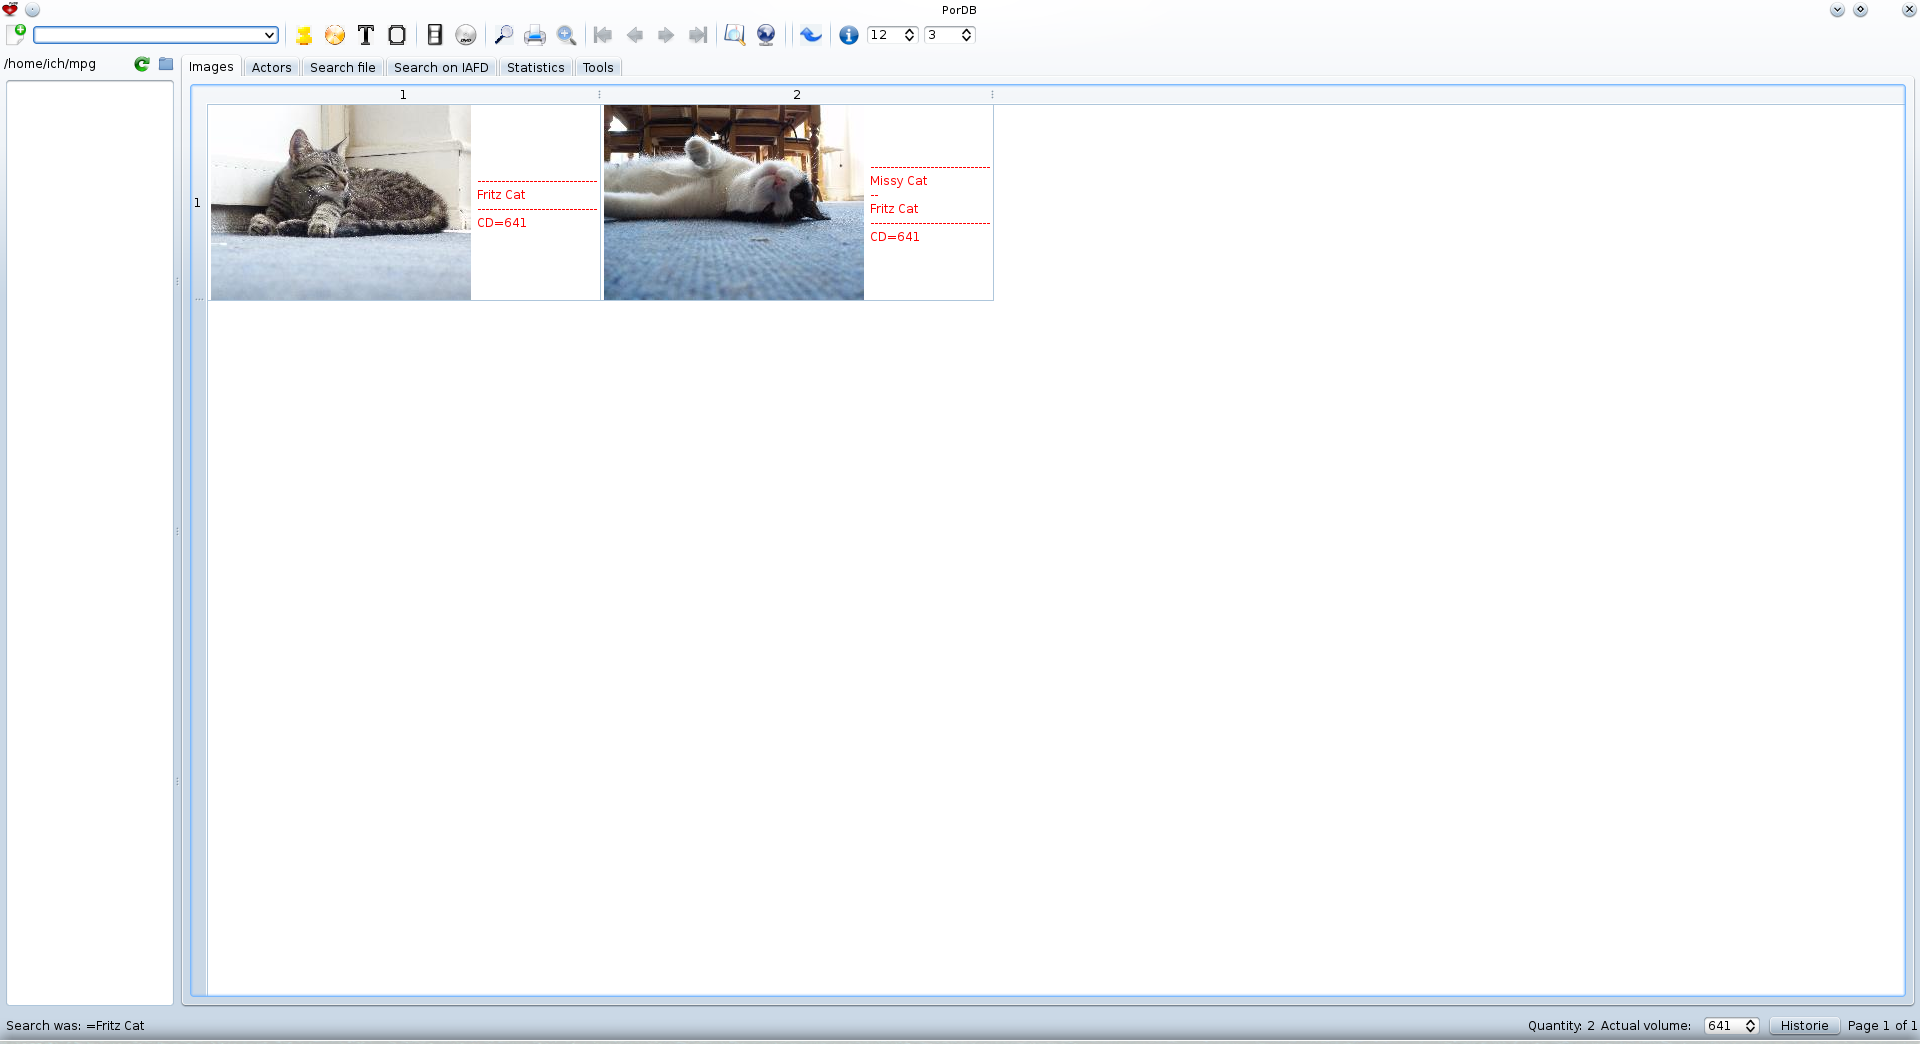Click row header 1

(x=197, y=203)
